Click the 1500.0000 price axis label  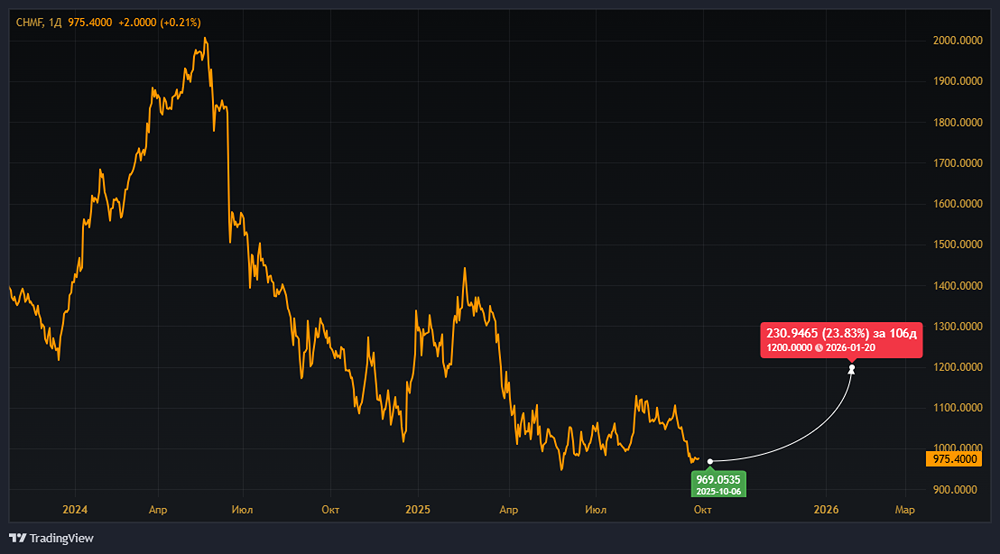click(x=957, y=244)
